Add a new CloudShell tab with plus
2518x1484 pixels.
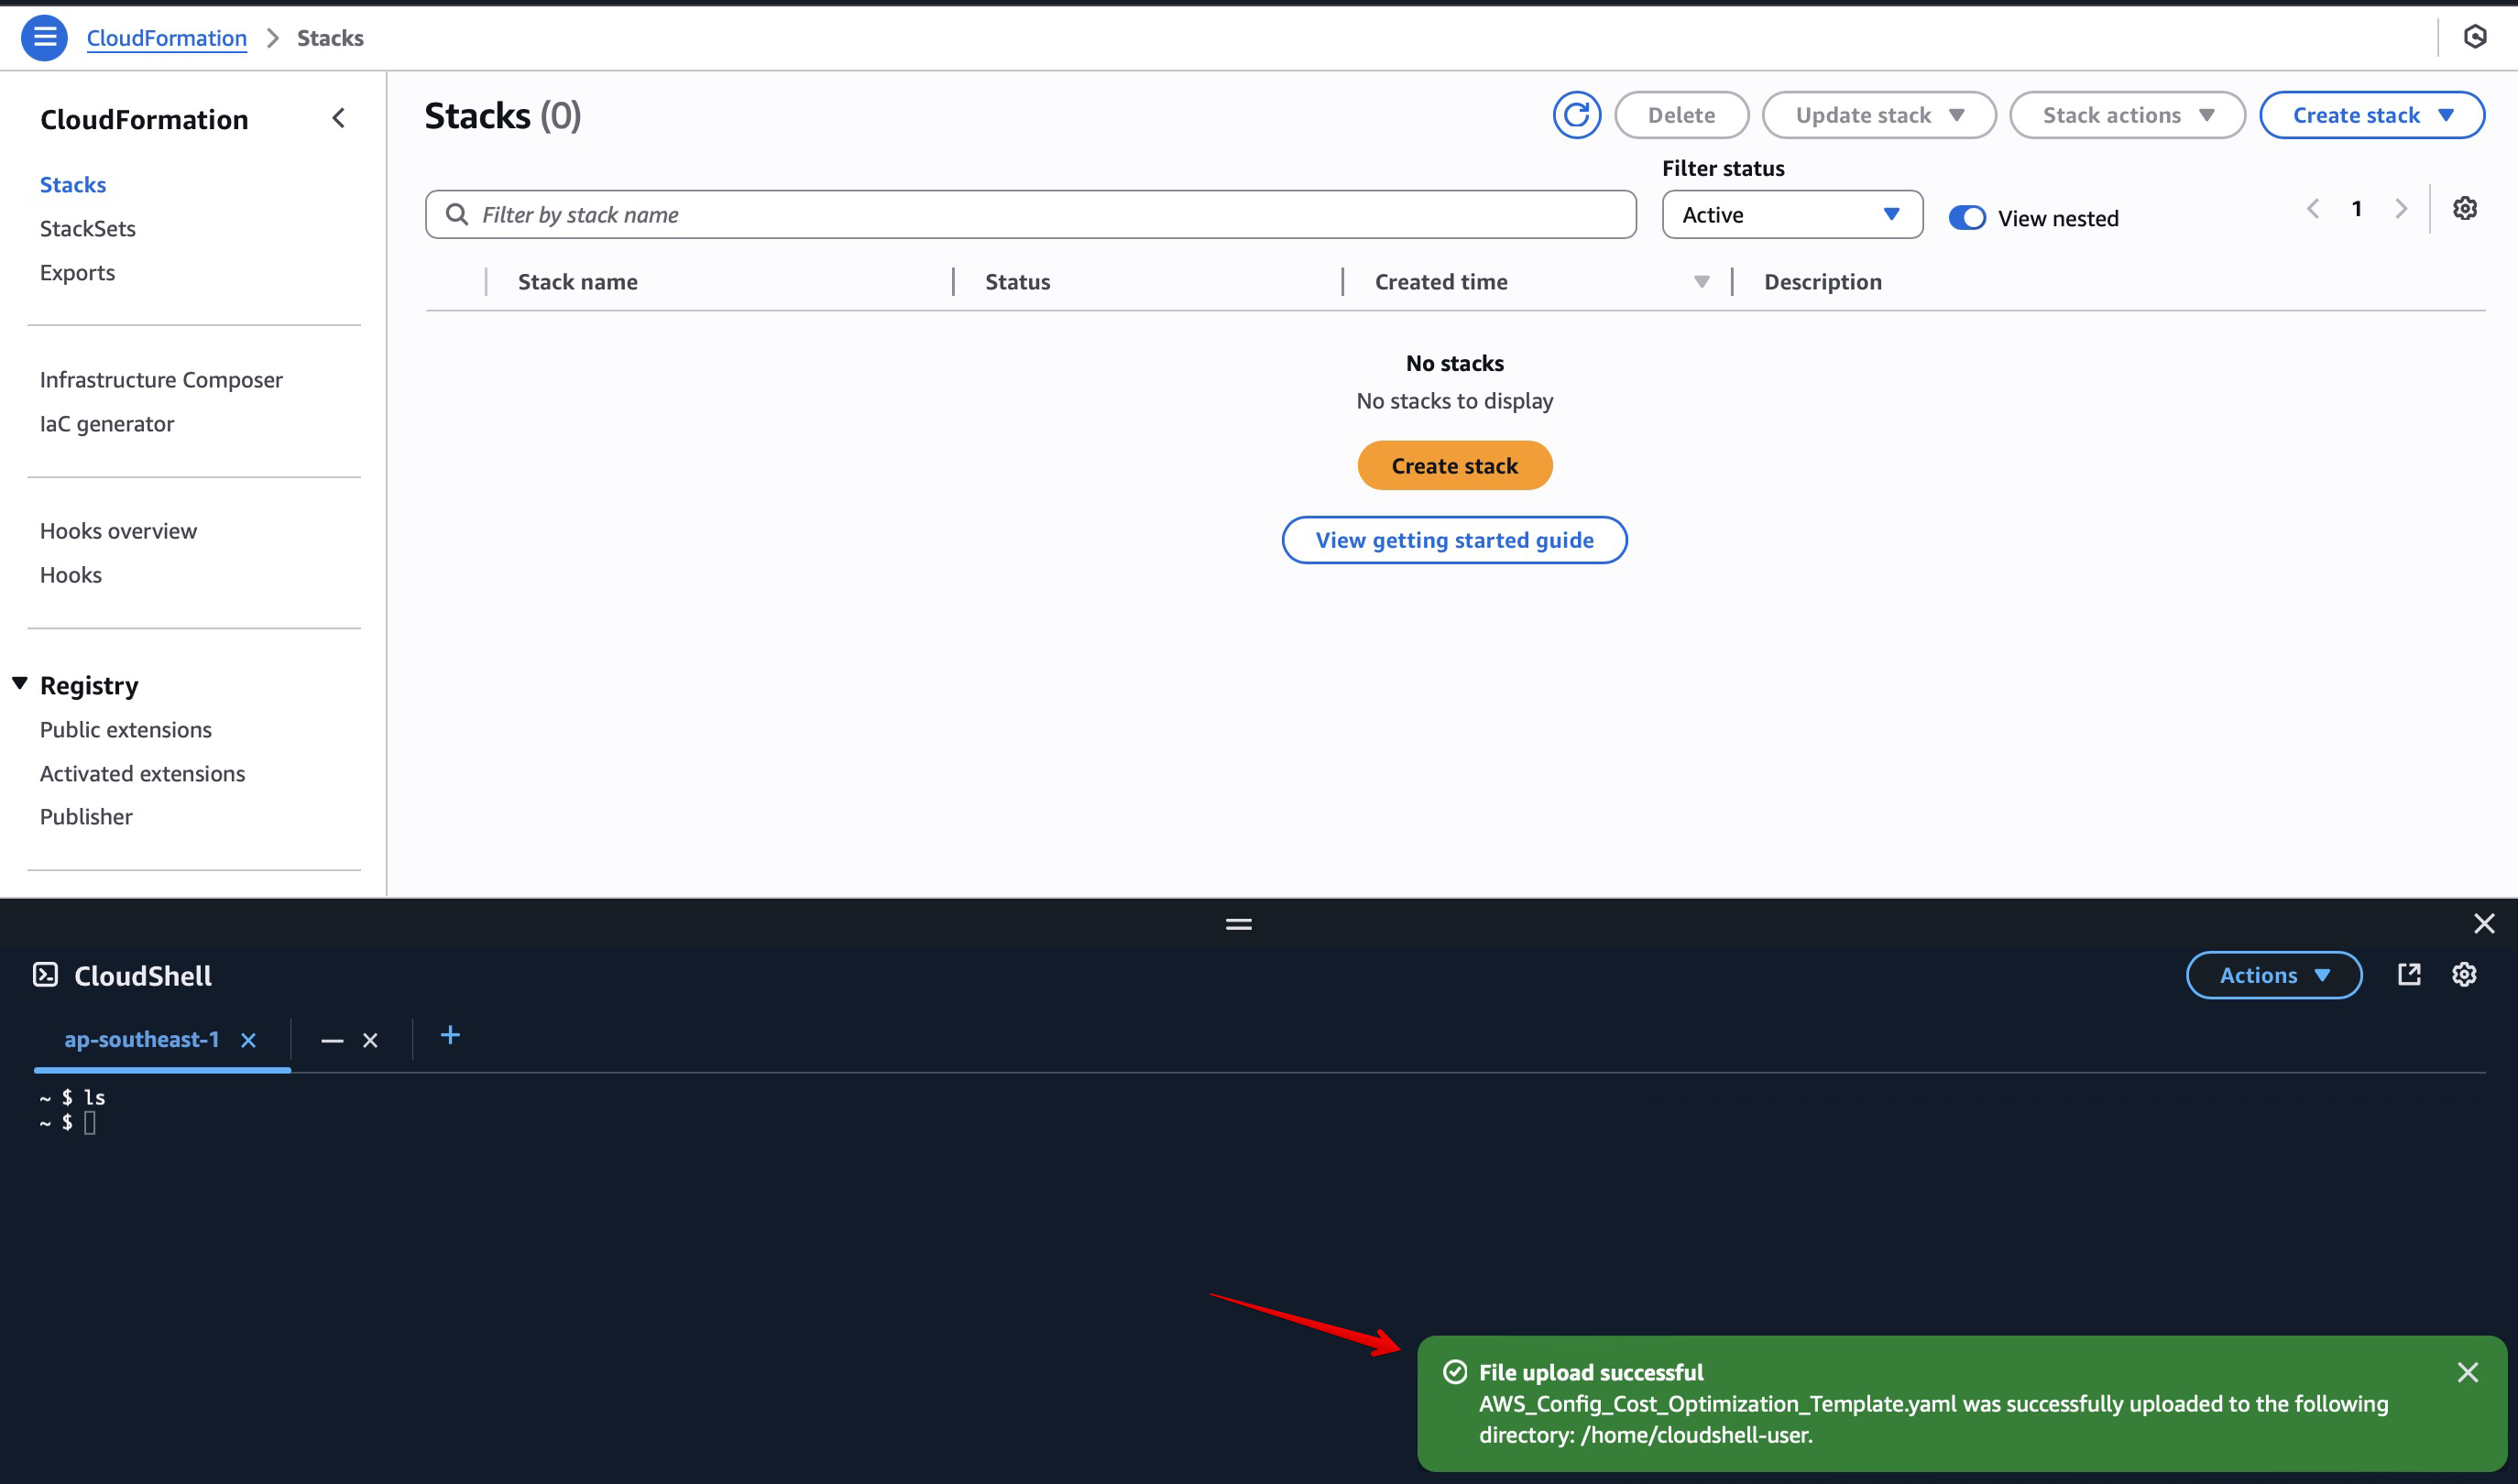coord(450,1035)
